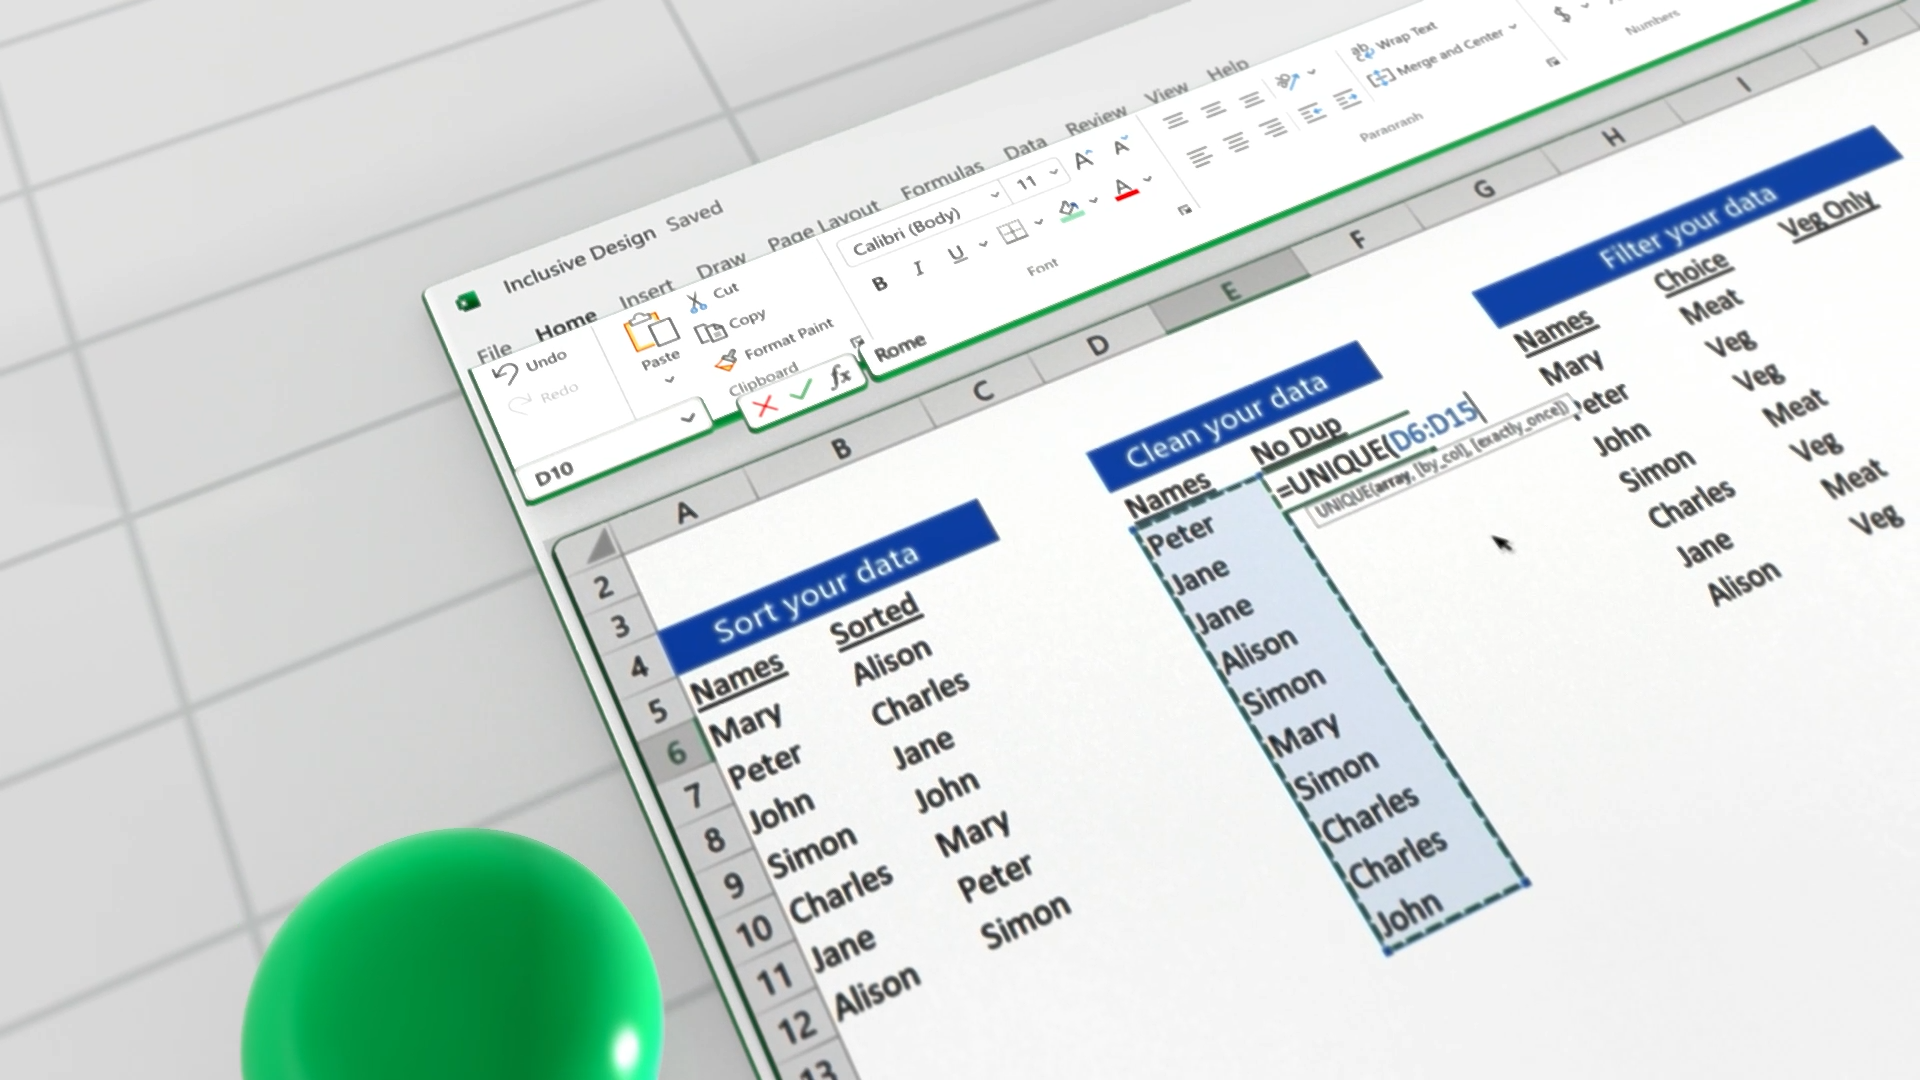Select column header E
The image size is (1920, 1080).
tap(1231, 291)
